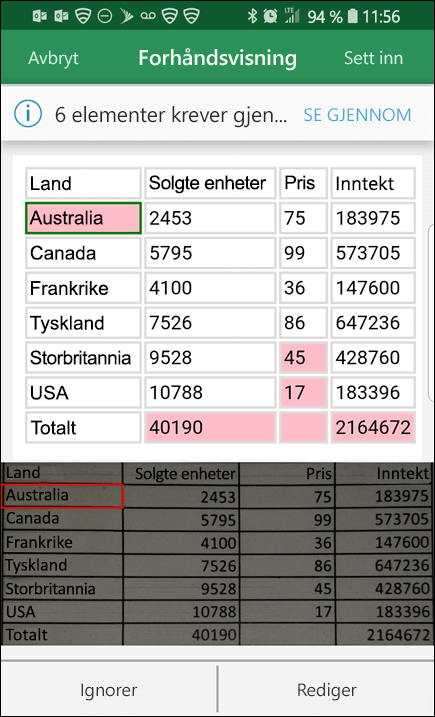The width and height of the screenshot is (435, 717).
Task: Select Pris value 99 in Canada row
Action: pos(304,253)
